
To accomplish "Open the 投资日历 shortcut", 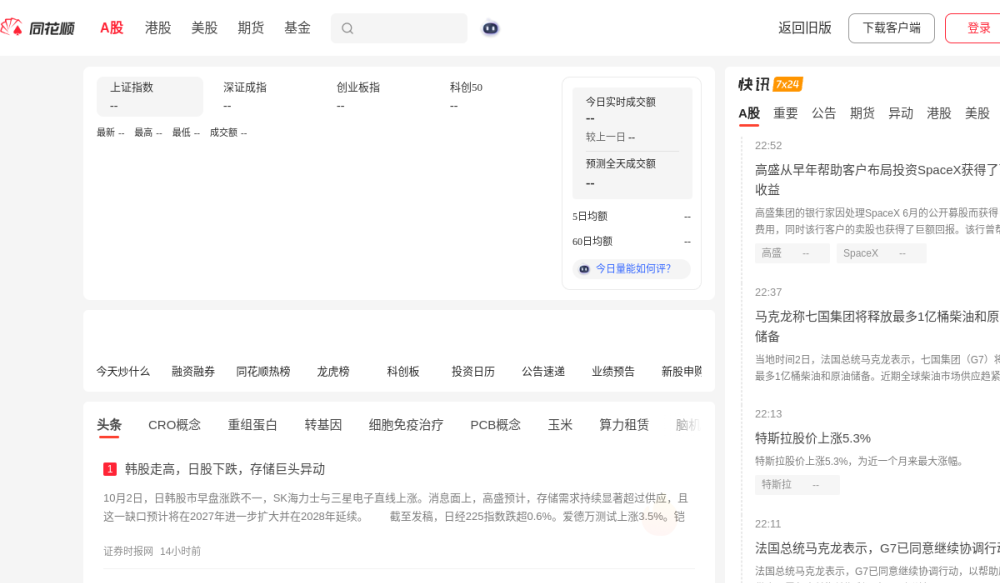I will point(473,372).
